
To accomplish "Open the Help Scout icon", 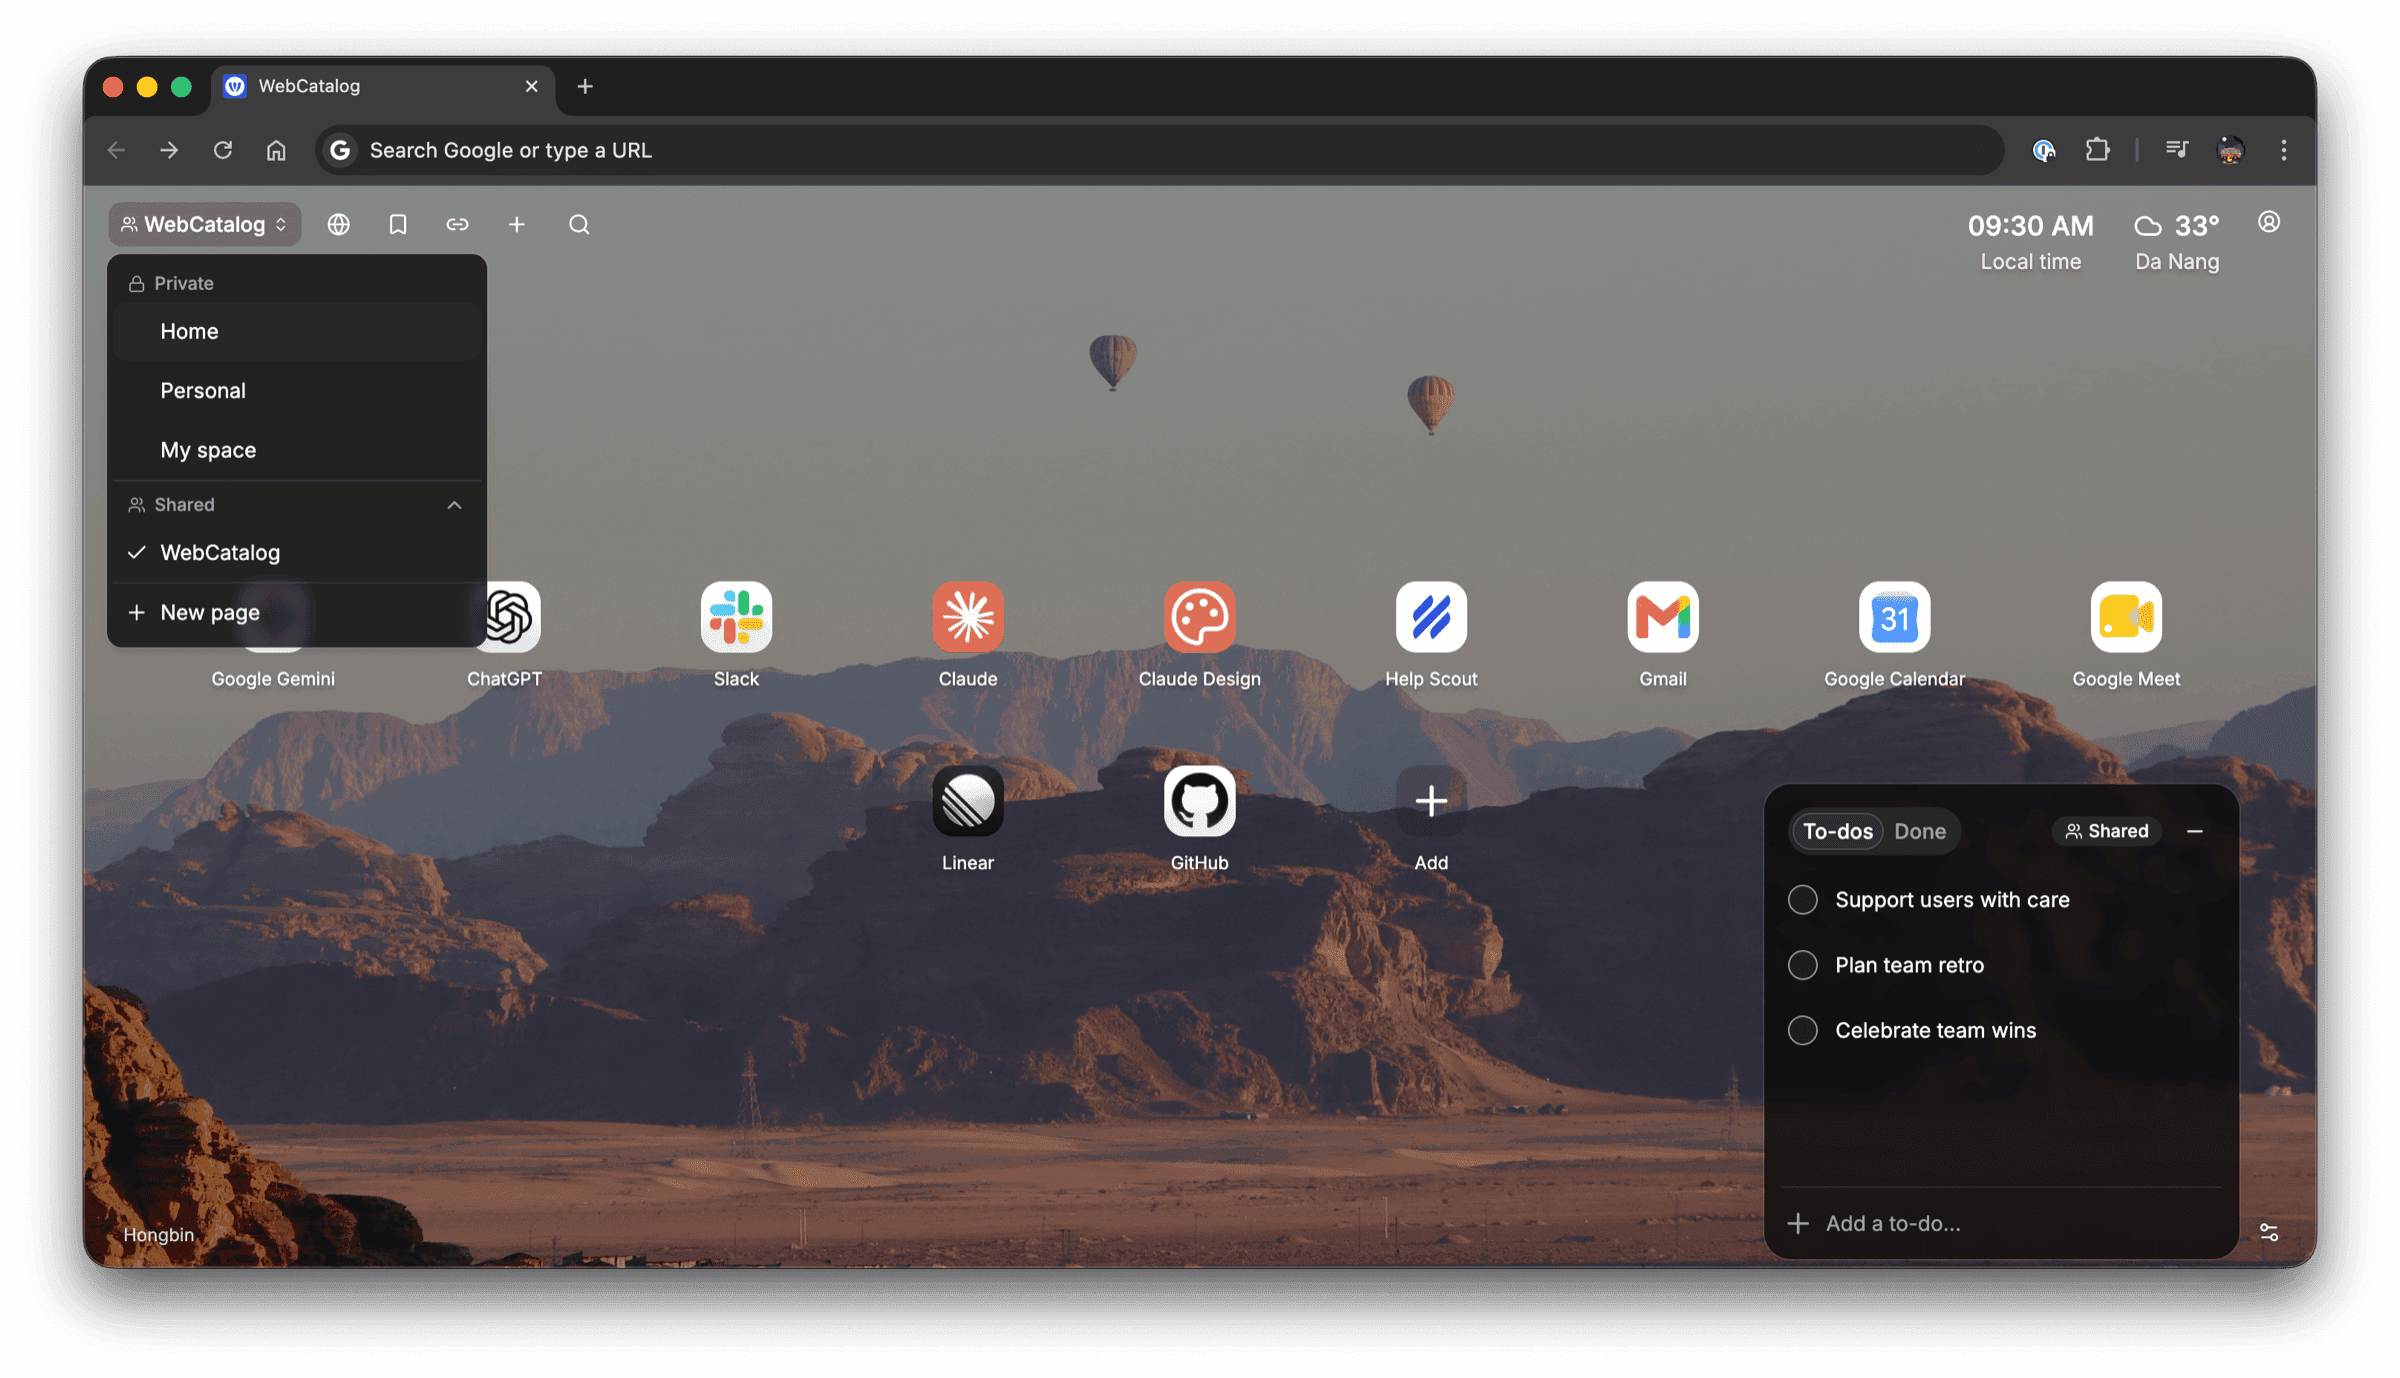I will tap(1431, 617).
